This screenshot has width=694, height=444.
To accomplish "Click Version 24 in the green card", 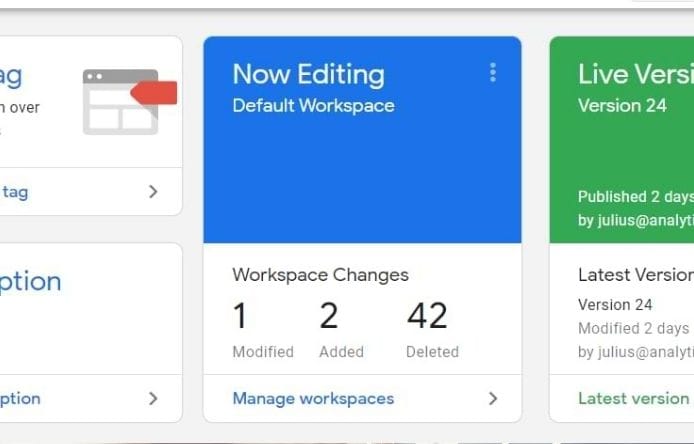I will click(x=622, y=105).
